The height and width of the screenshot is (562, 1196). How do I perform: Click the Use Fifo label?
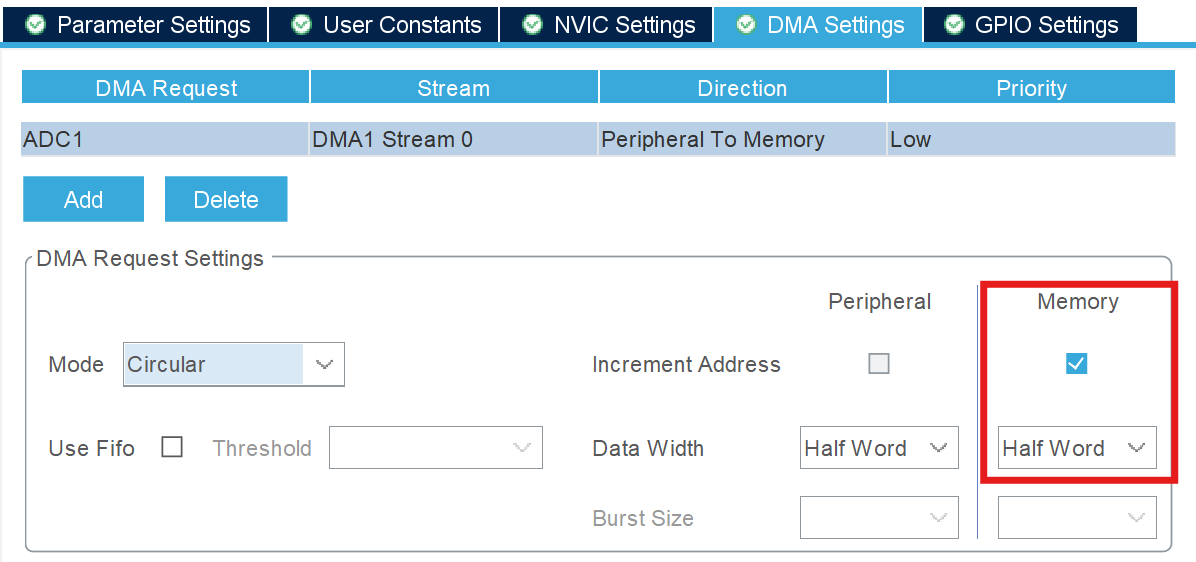[x=92, y=448]
